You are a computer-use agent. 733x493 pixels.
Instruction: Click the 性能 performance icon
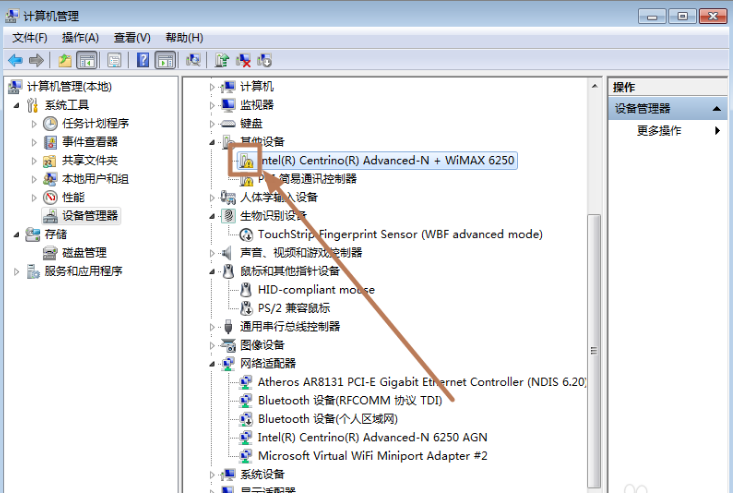point(50,197)
